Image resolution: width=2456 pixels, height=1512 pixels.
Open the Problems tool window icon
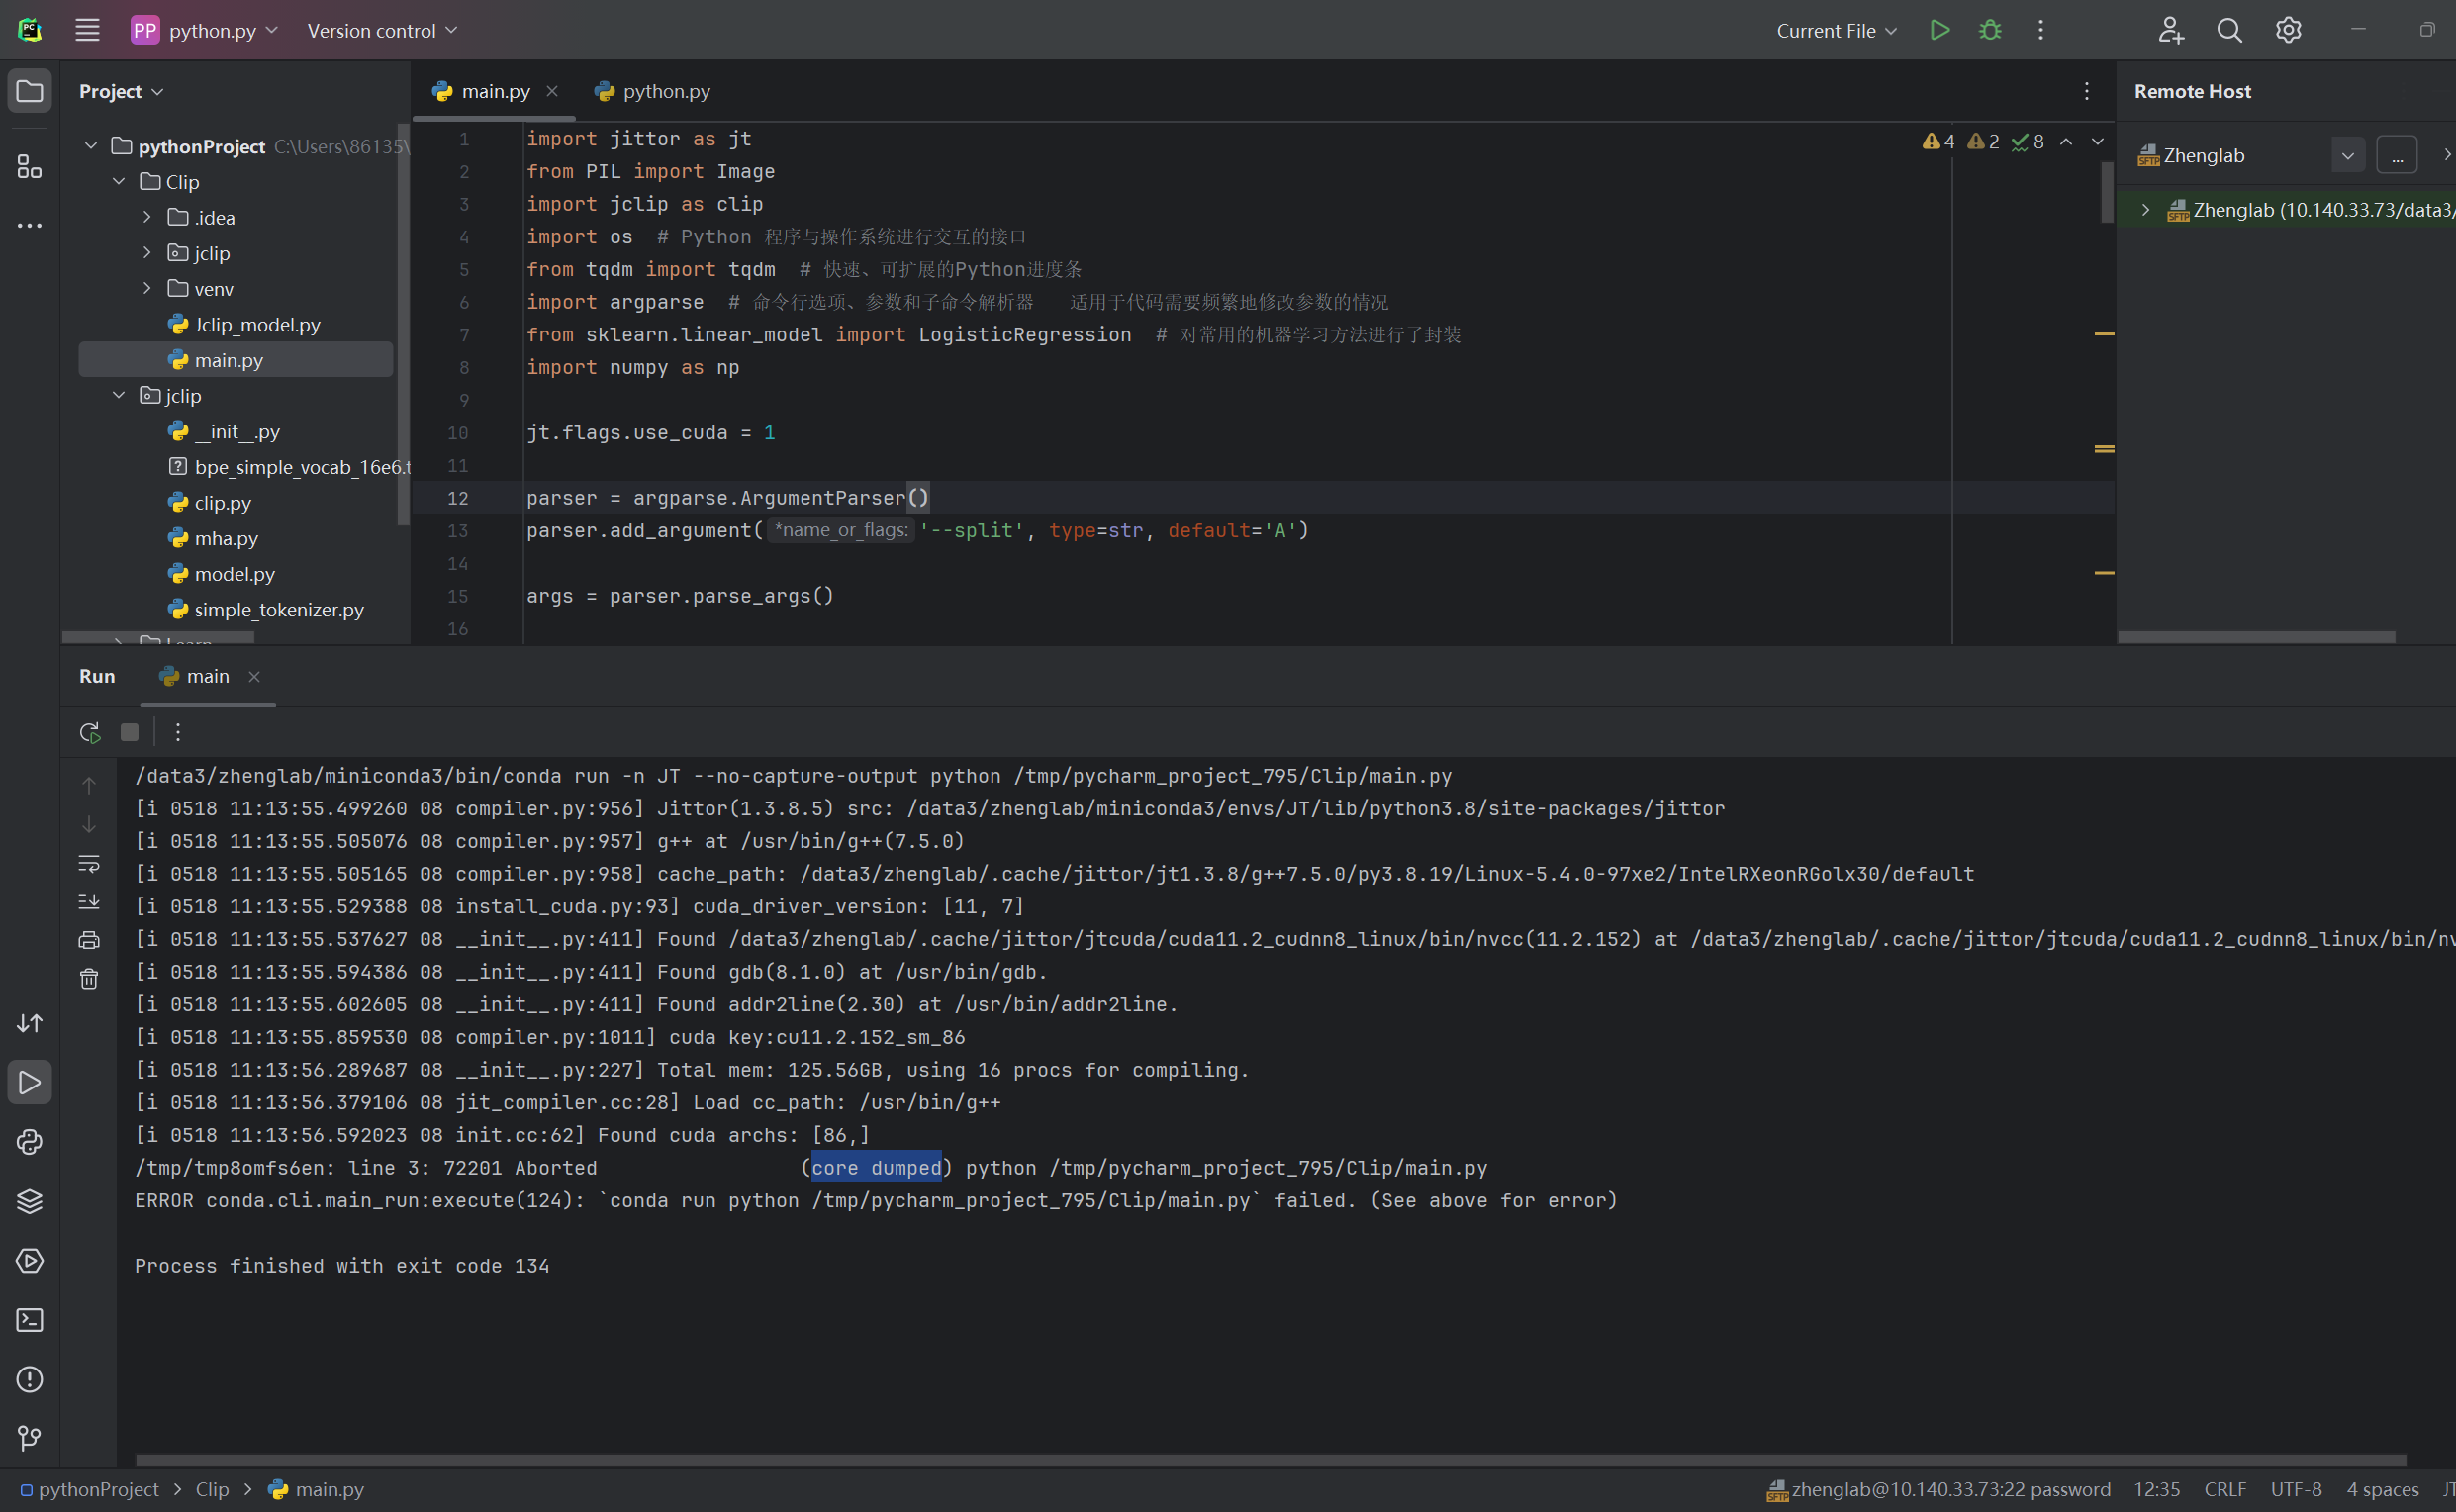[30, 1380]
